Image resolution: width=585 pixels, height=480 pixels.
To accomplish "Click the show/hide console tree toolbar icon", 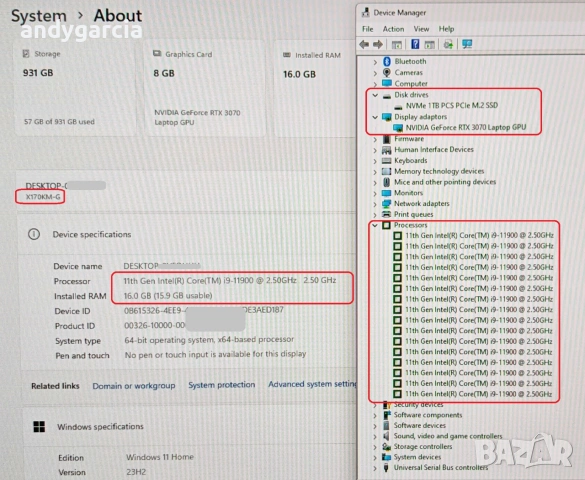I will click(x=397, y=45).
